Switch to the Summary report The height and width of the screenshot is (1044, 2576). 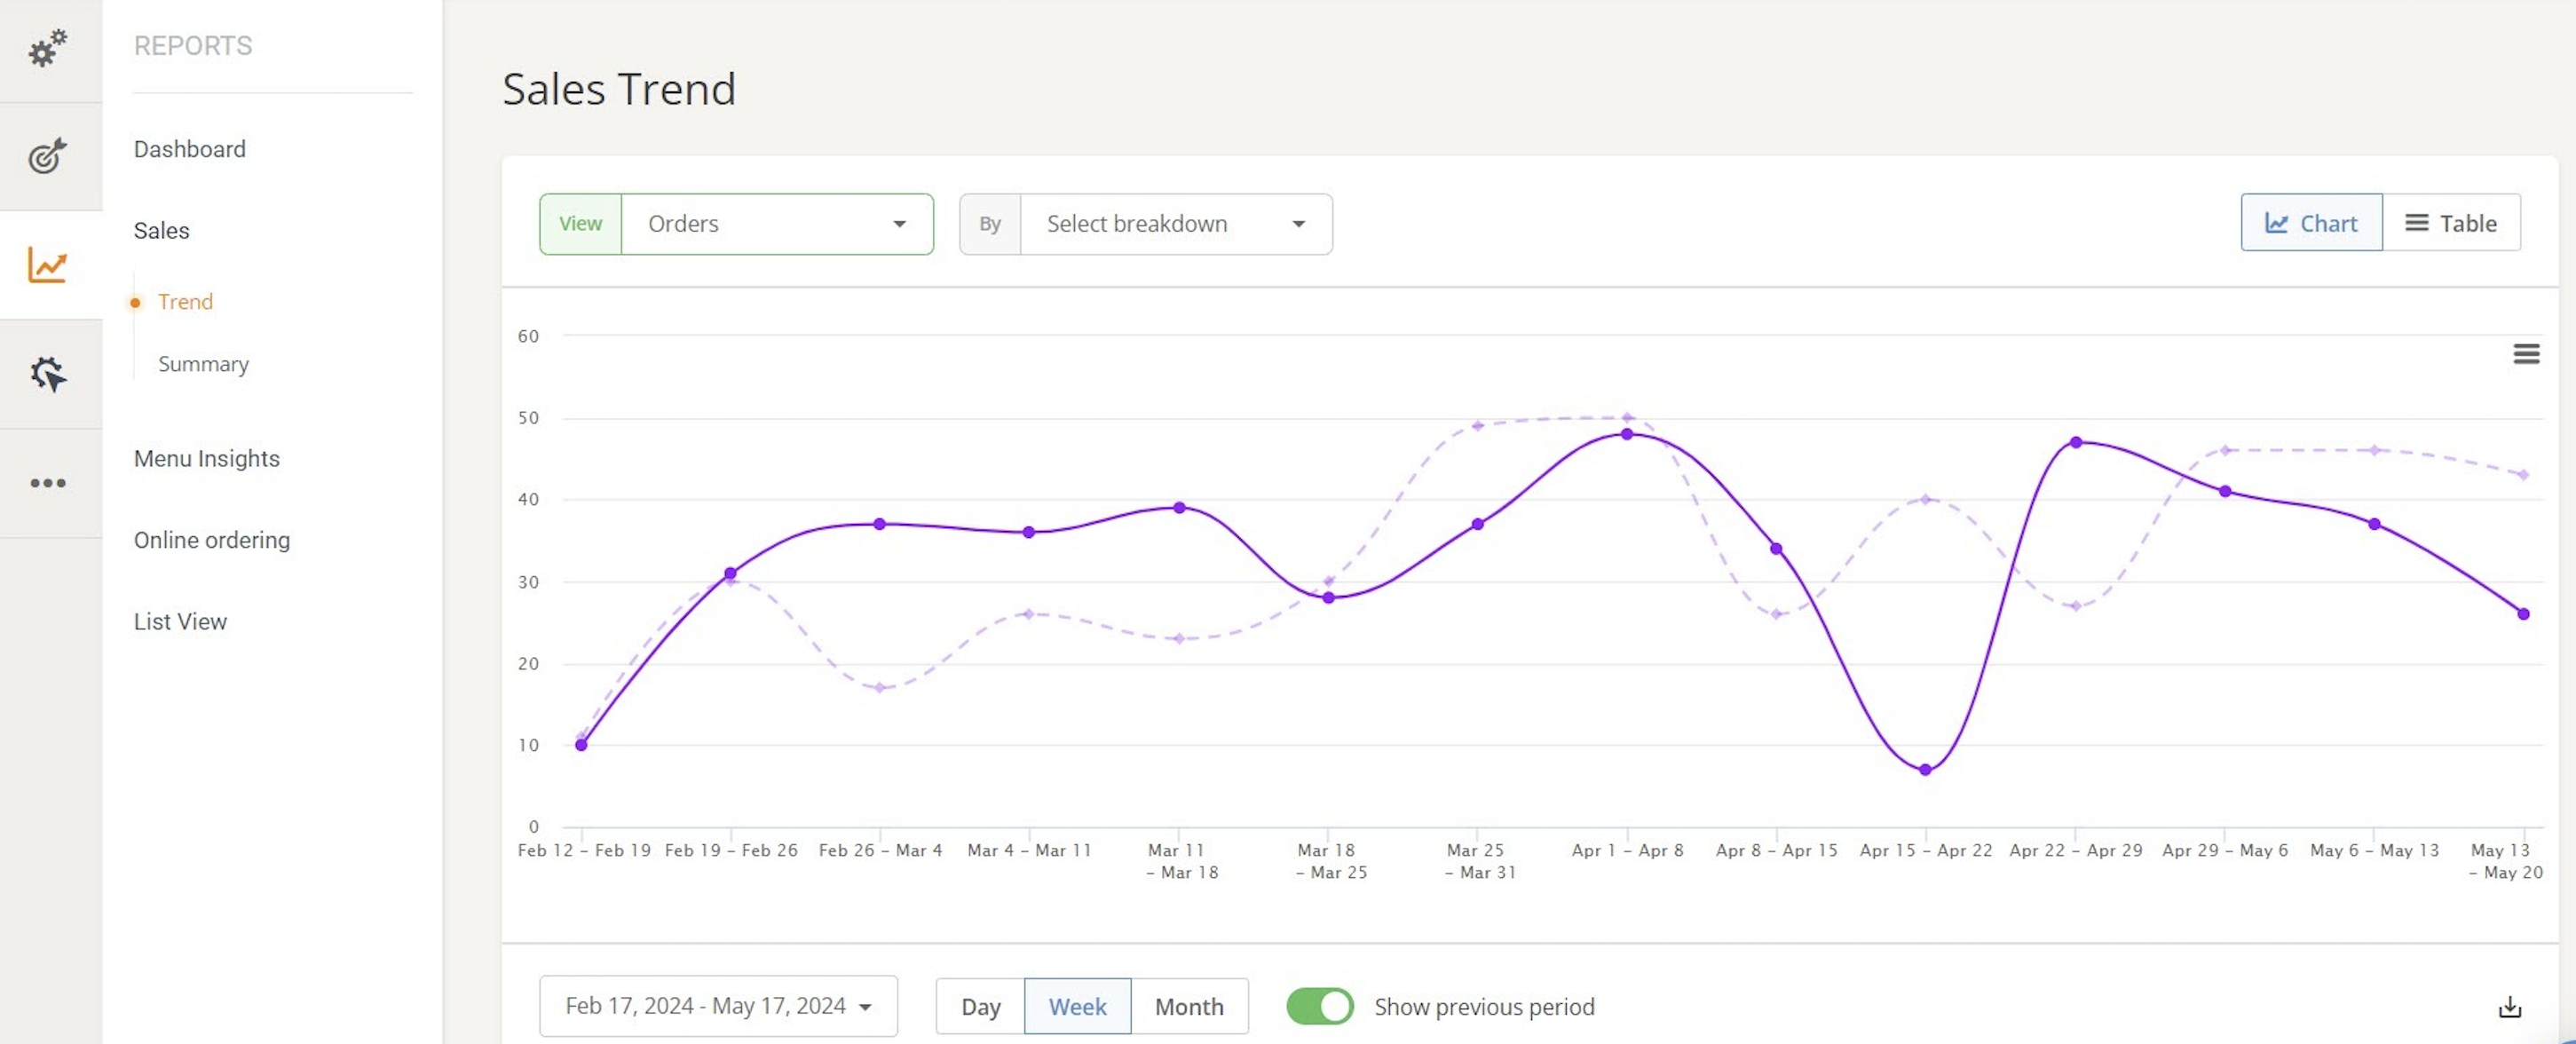[203, 363]
